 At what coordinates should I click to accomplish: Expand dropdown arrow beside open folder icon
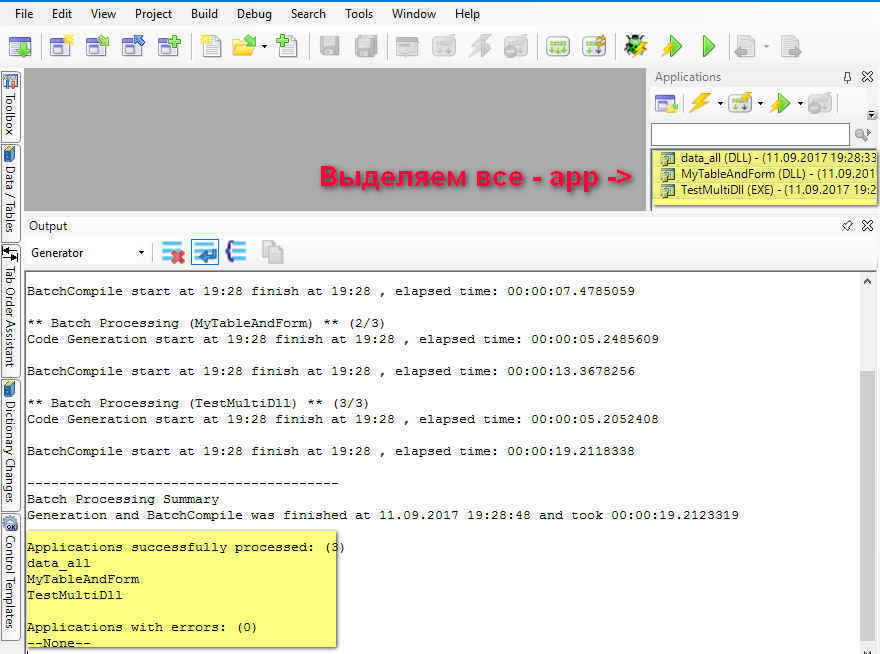click(x=264, y=46)
